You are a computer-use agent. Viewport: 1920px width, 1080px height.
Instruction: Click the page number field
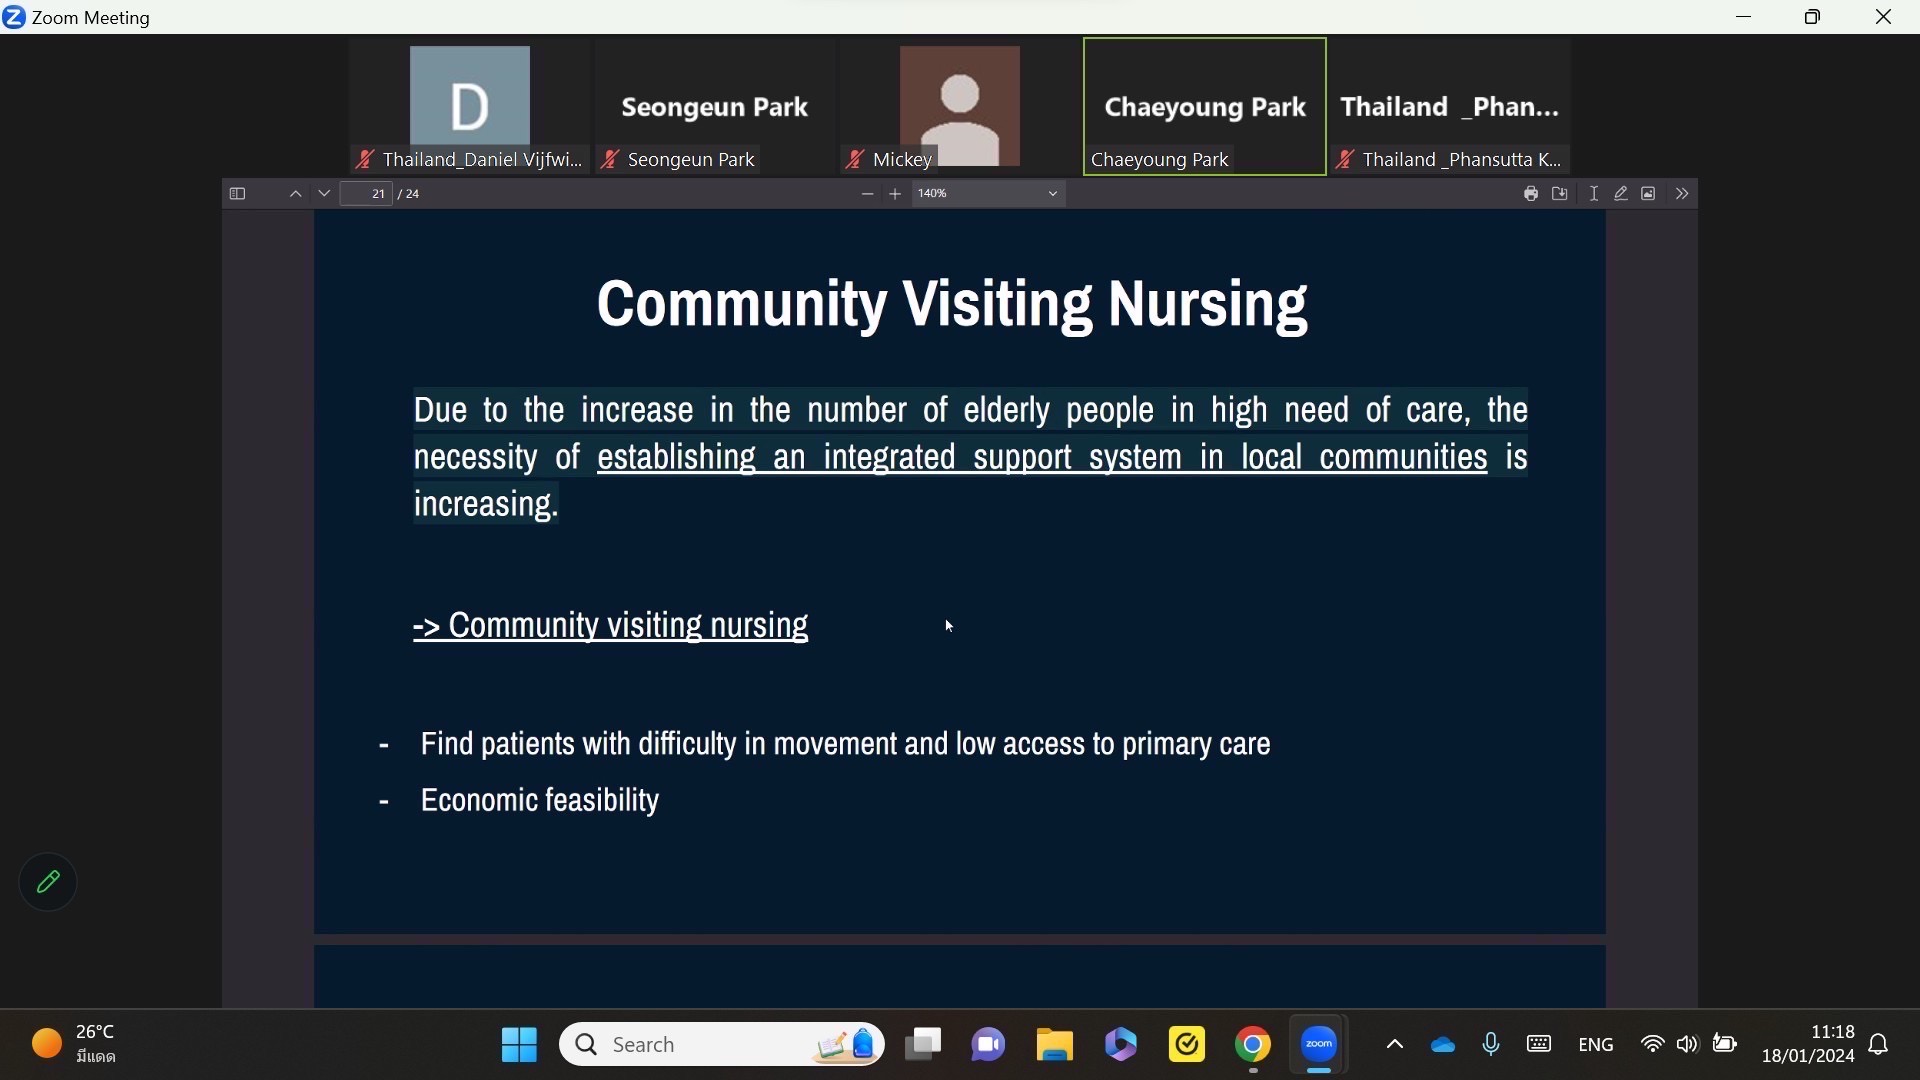pyautogui.click(x=367, y=195)
